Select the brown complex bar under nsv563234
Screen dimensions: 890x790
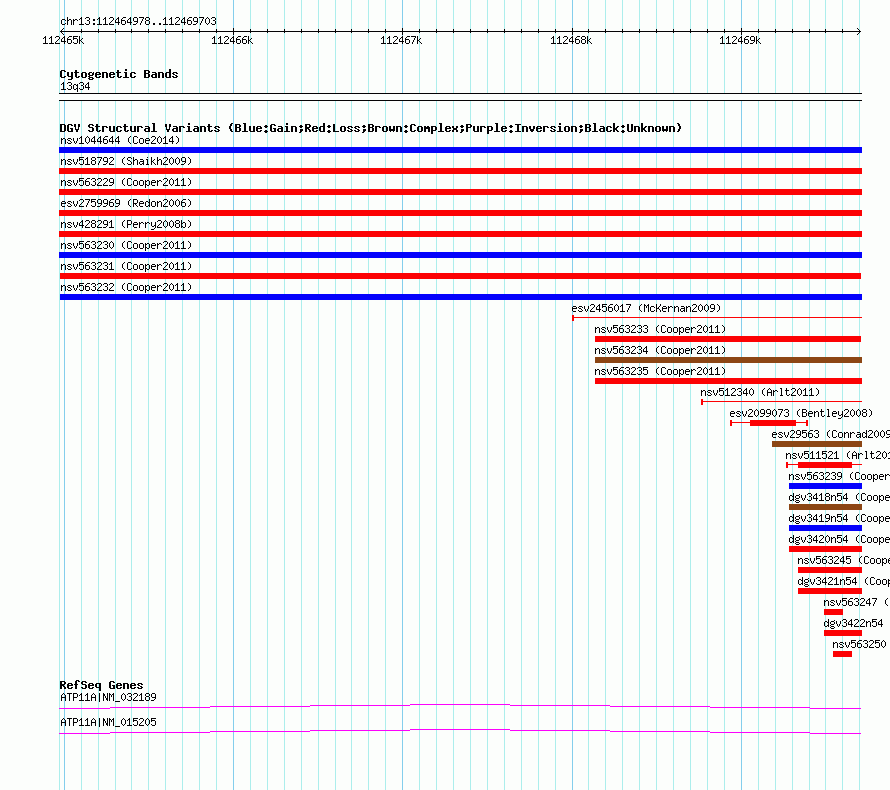(x=728, y=360)
